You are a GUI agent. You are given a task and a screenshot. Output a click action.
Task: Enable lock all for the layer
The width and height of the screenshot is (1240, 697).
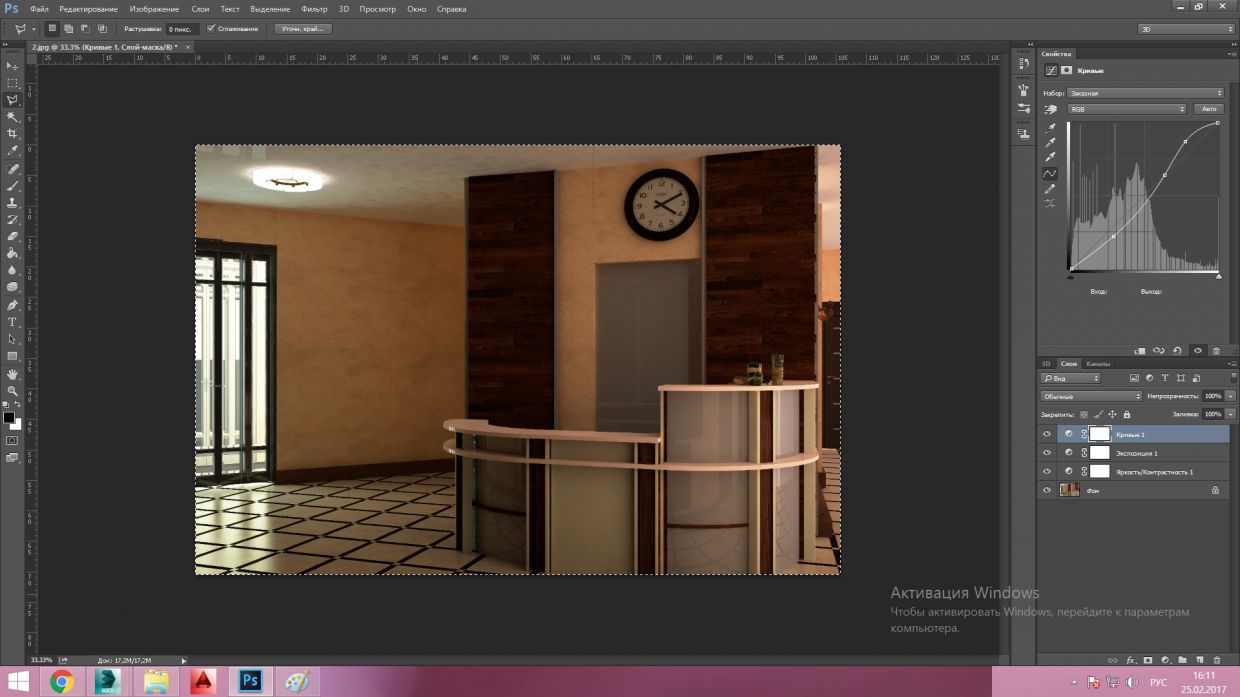click(1127, 414)
